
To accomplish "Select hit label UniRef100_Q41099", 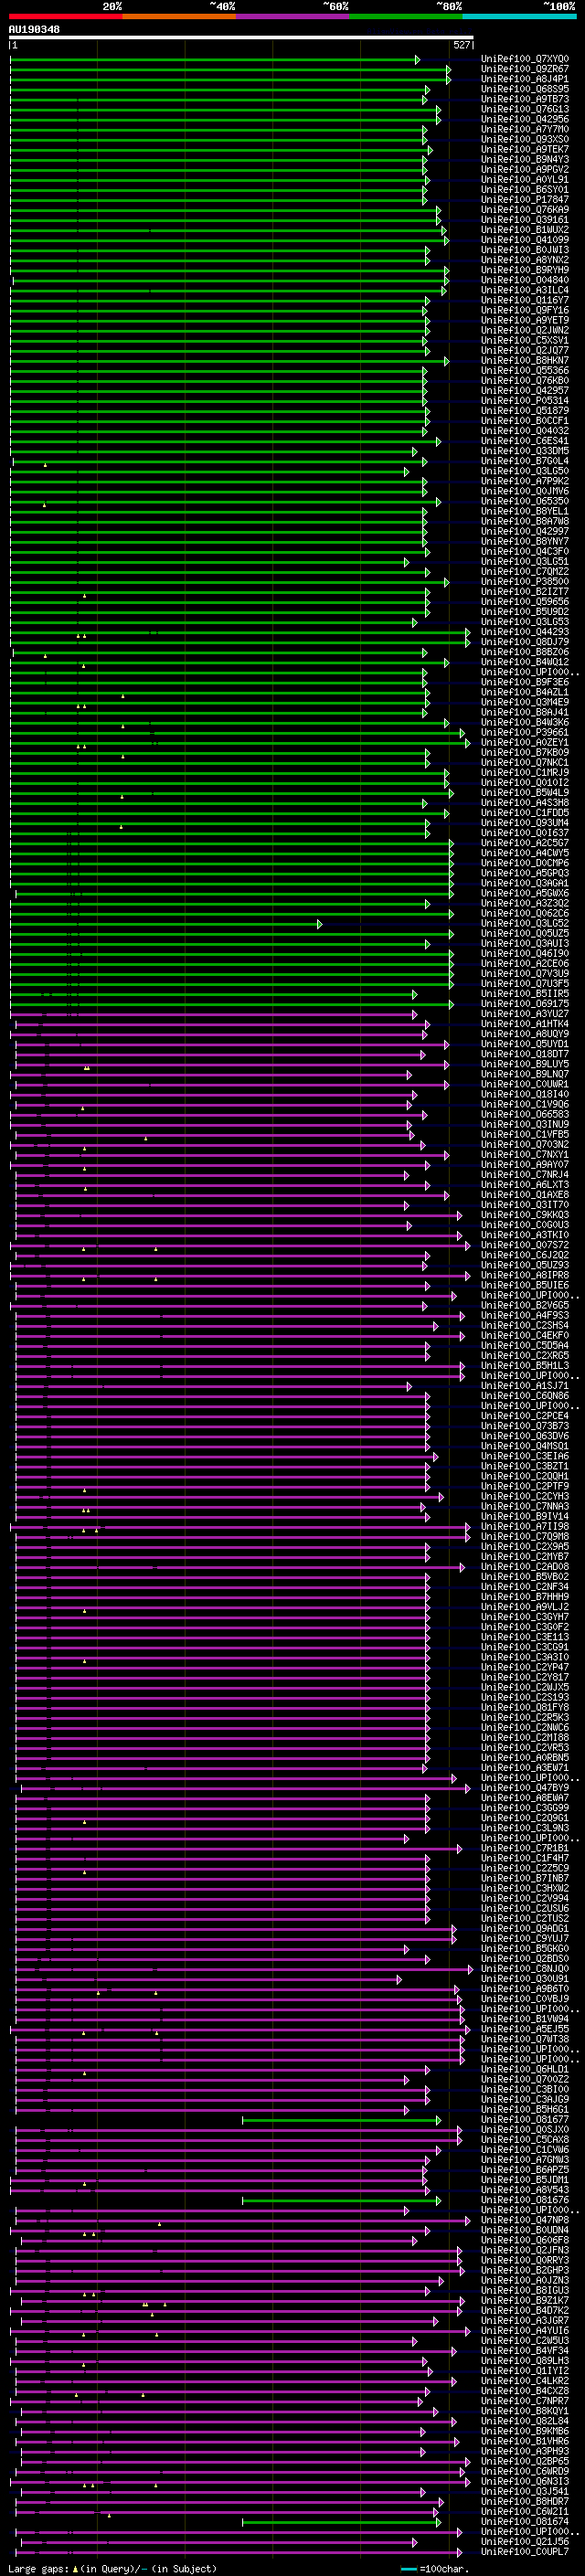I will tap(525, 240).
